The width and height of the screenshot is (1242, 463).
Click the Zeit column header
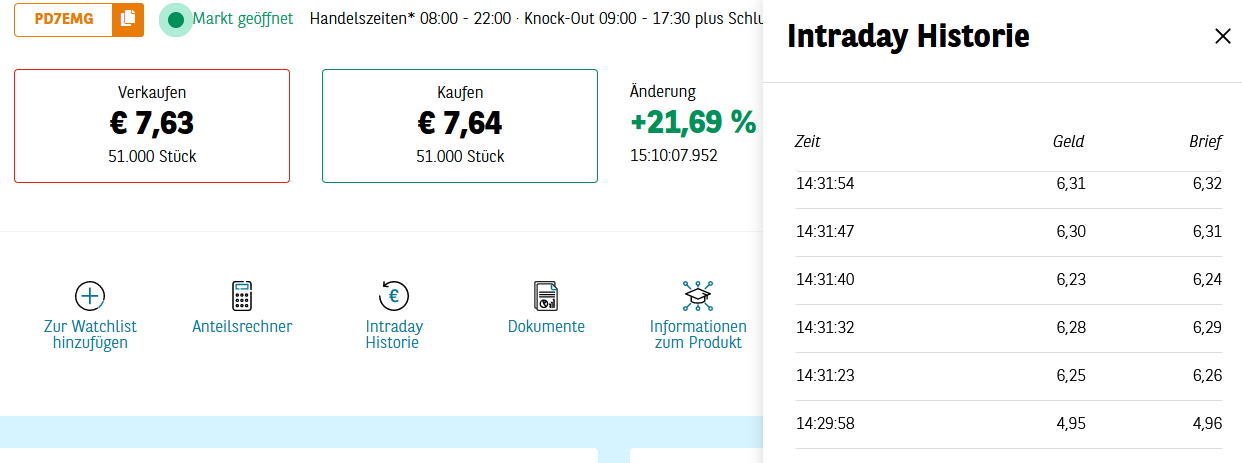808,142
